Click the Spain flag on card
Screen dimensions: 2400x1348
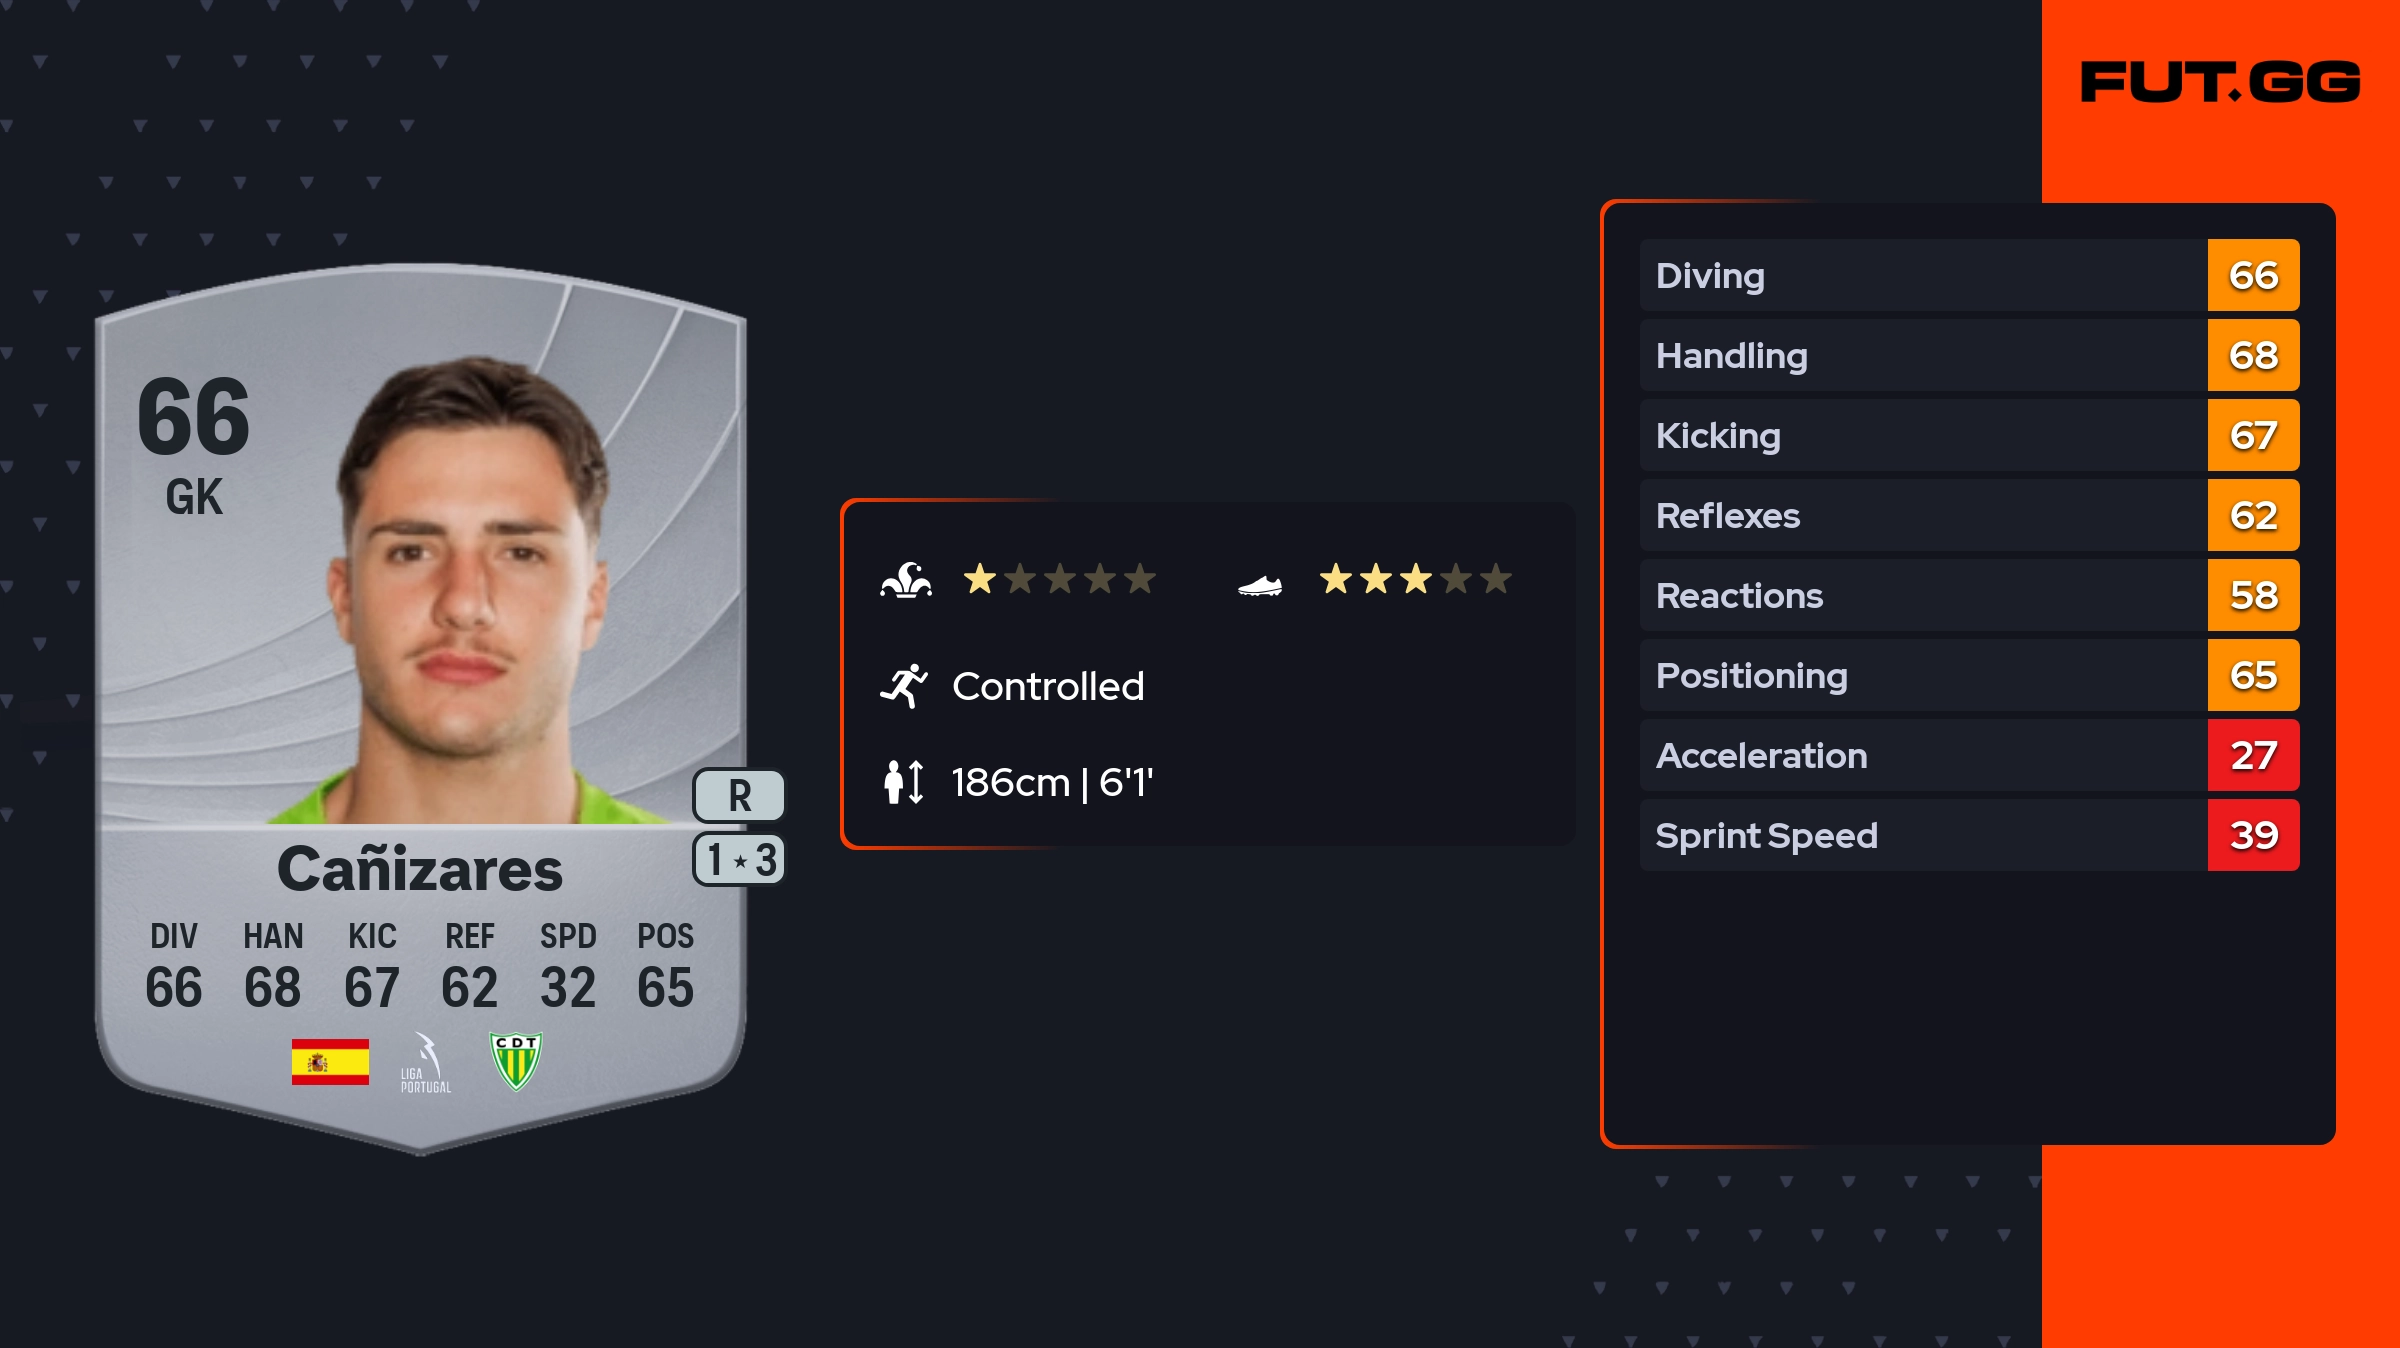tap(330, 1061)
